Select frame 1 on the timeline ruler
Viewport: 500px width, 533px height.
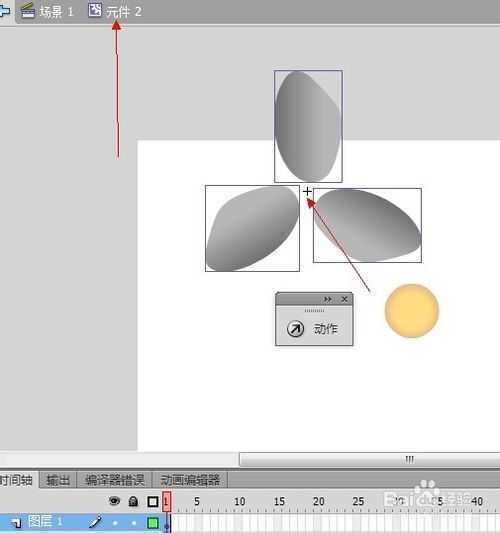pos(166,501)
